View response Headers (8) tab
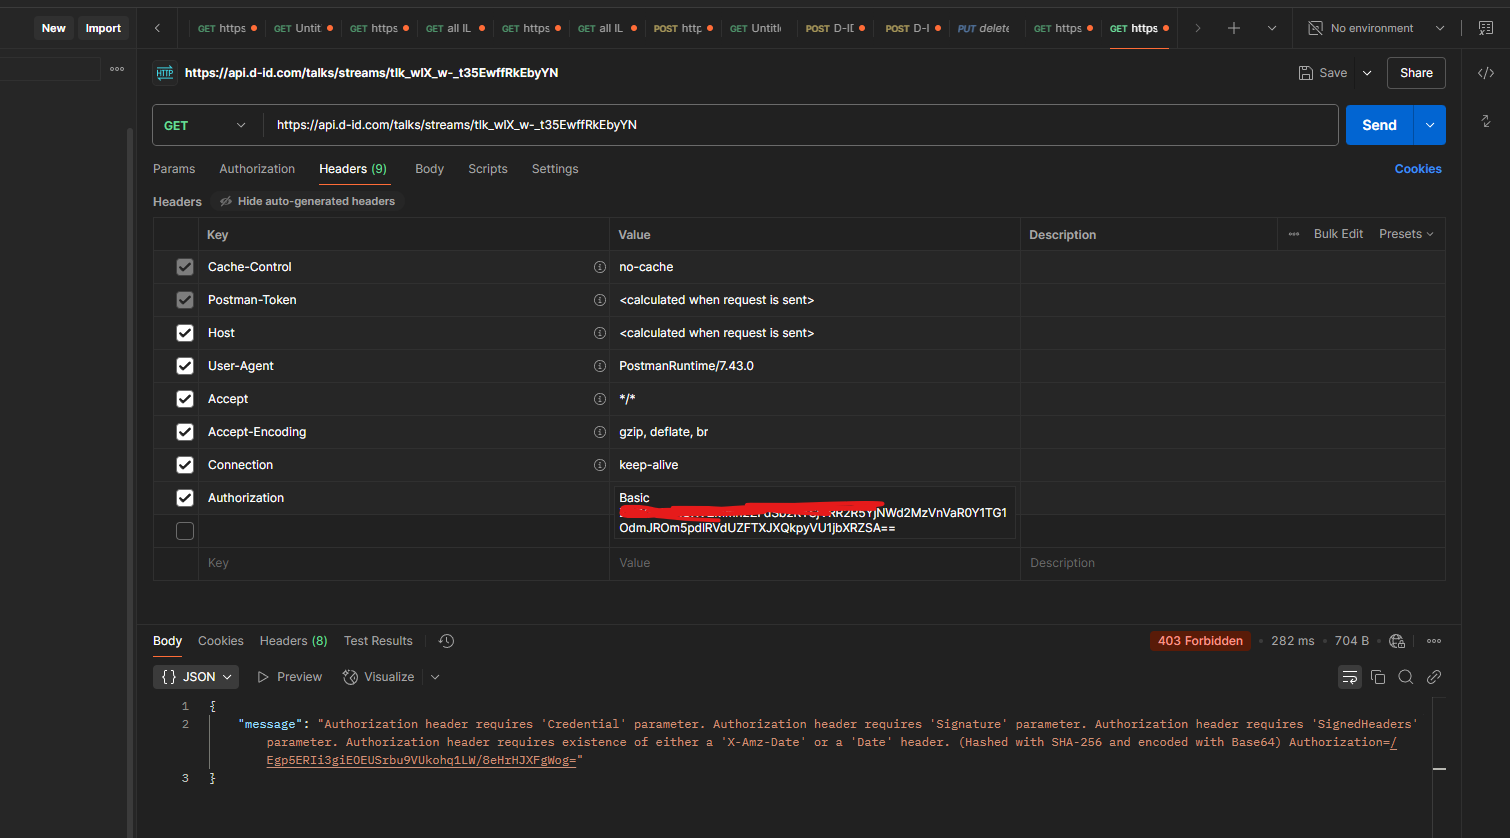The image size is (1510, 838). [x=294, y=641]
